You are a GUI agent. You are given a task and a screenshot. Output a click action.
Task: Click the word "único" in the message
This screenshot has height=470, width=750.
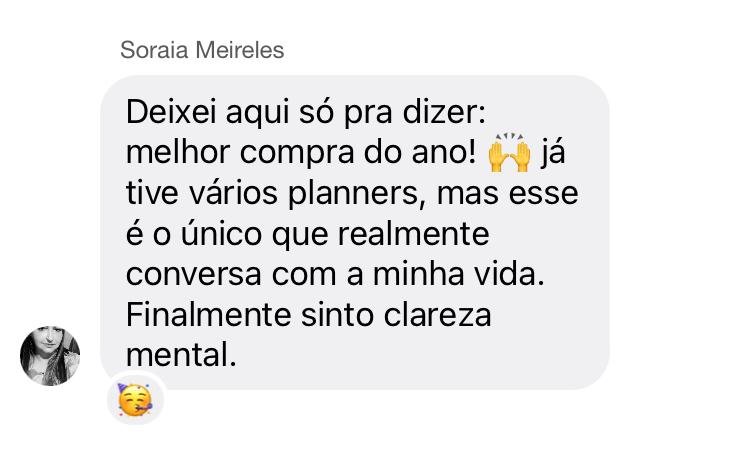click(x=221, y=234)
